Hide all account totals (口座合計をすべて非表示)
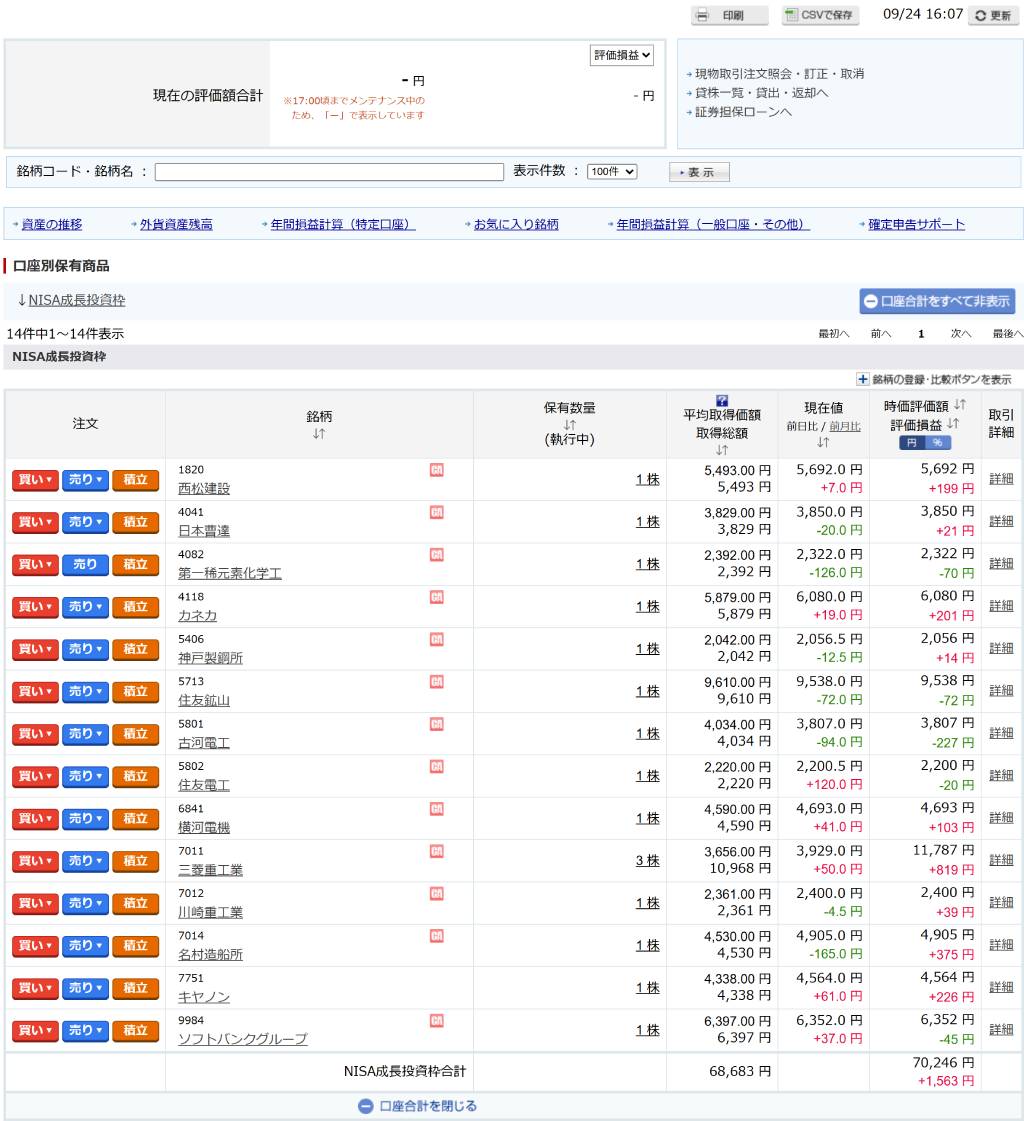Screen dimensions: 1024x1121 [937, 302]
